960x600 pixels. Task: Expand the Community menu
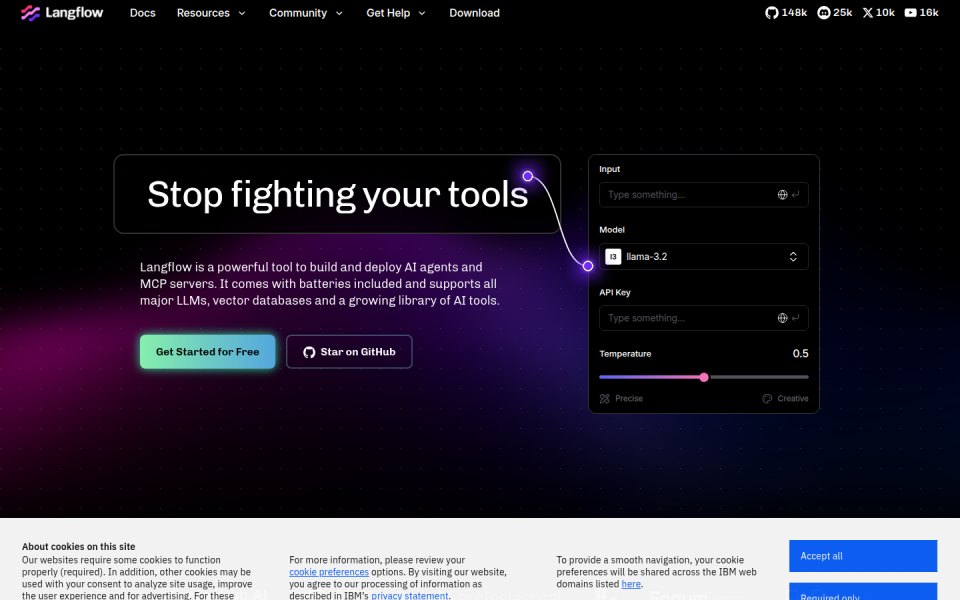306,13
